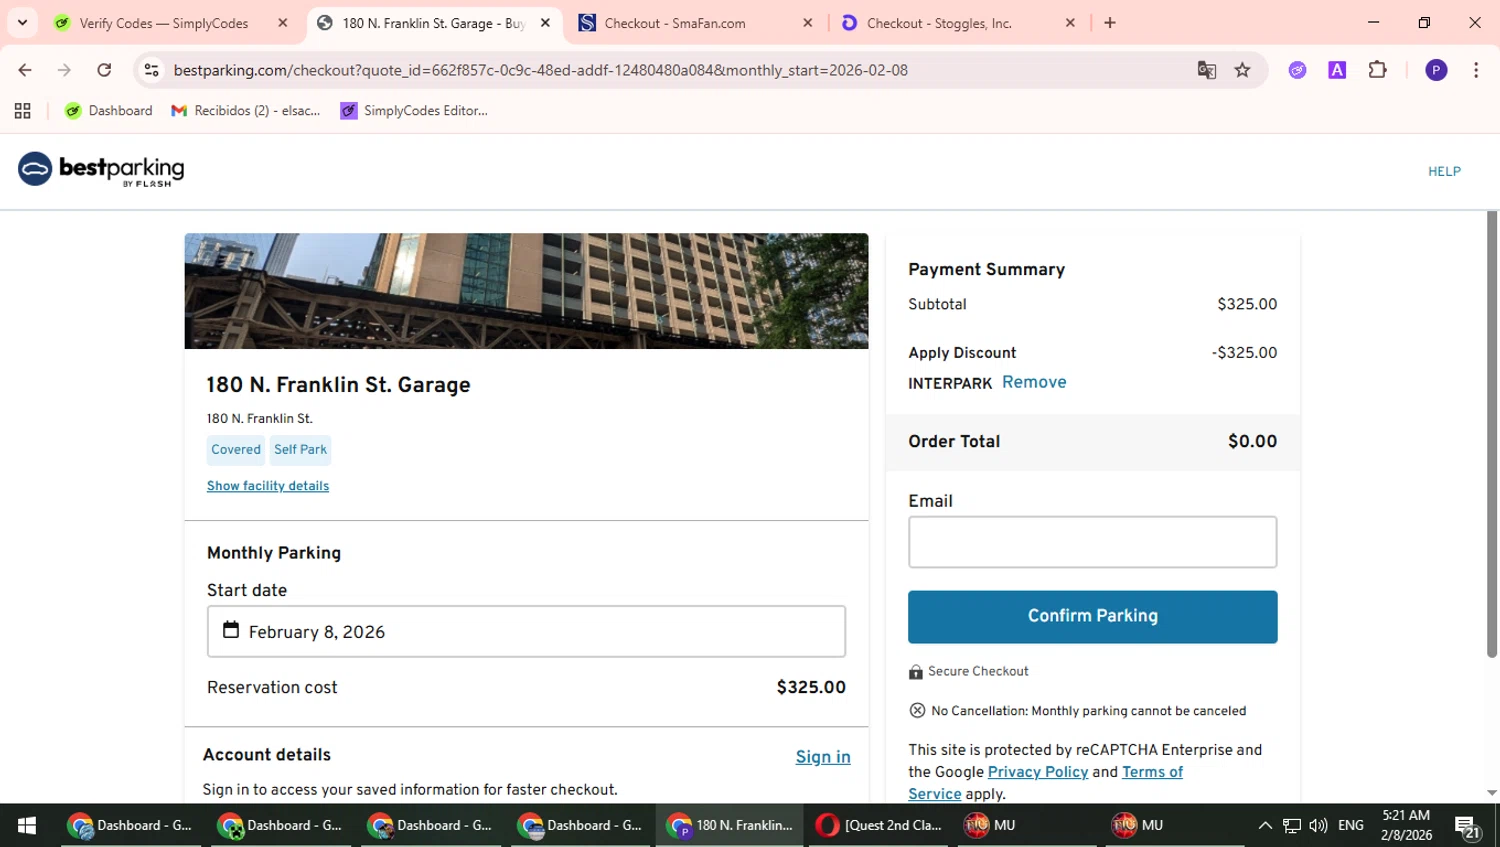
Task: Switch to the Checkout - SmaFan.com tab
Action: tap(675, 23)
